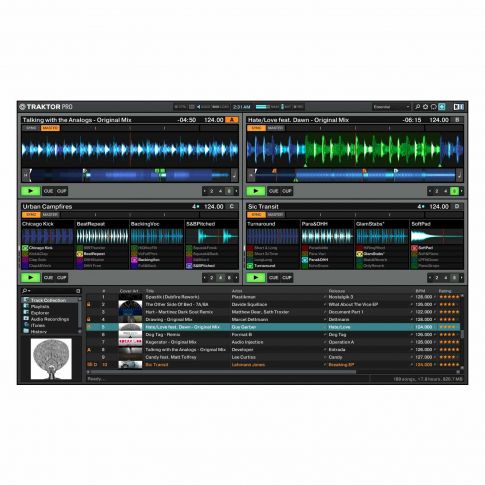Image resolution: width=485 pixels, height=485 pixels.
Task: Select Explorer in the browser tree
Action: coord(40,313)
